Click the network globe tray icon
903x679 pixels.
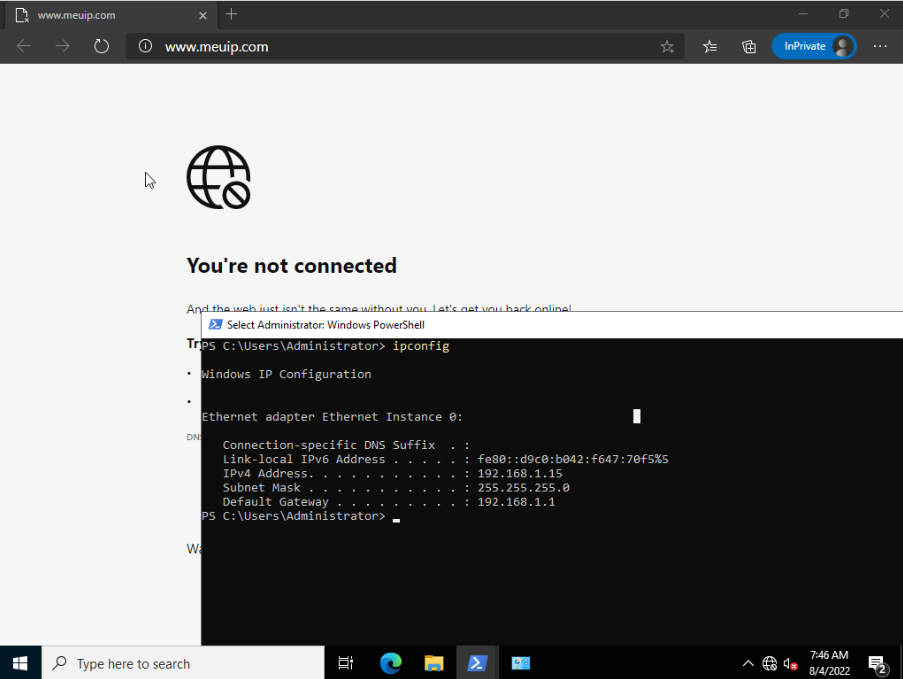tap(769, 663)
